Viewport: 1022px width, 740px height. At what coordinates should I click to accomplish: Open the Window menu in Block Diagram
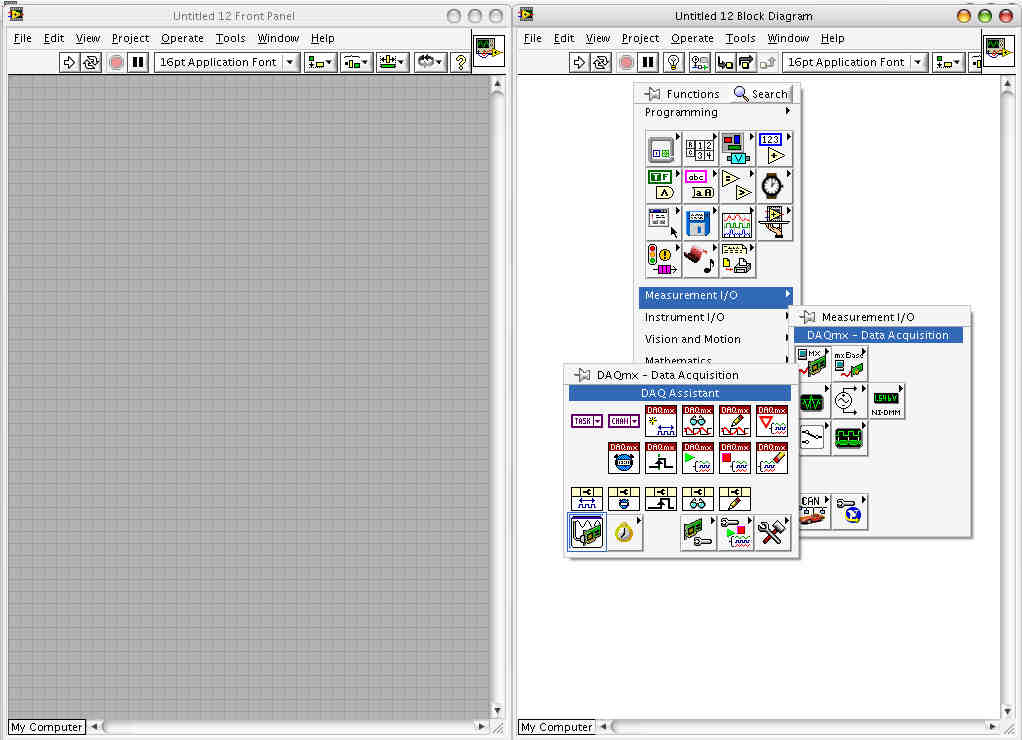[x=788, y=38]
